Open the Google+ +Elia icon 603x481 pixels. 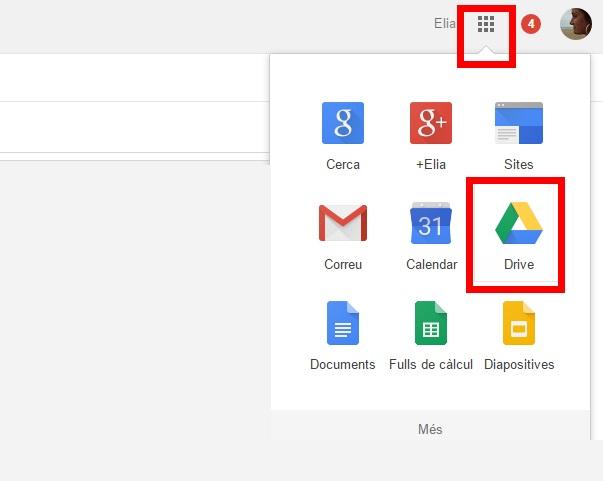tap(430, 123)
